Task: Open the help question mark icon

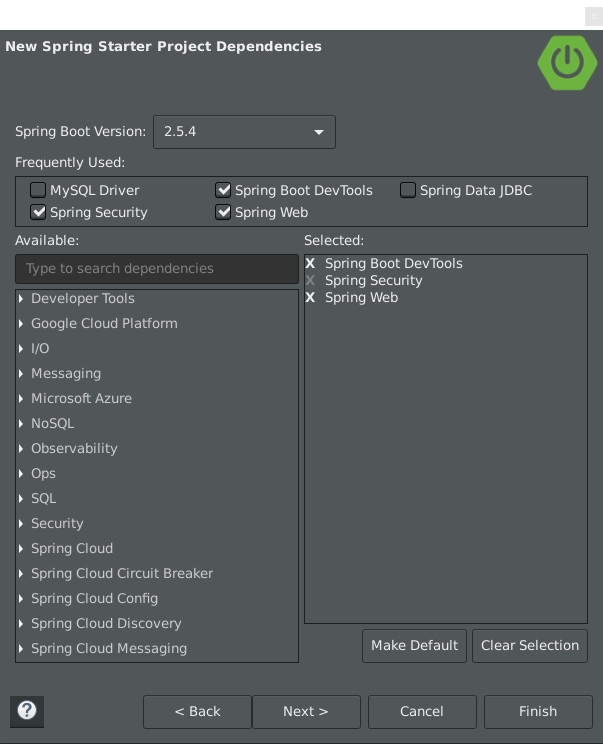Action: (x=27, y=711)
